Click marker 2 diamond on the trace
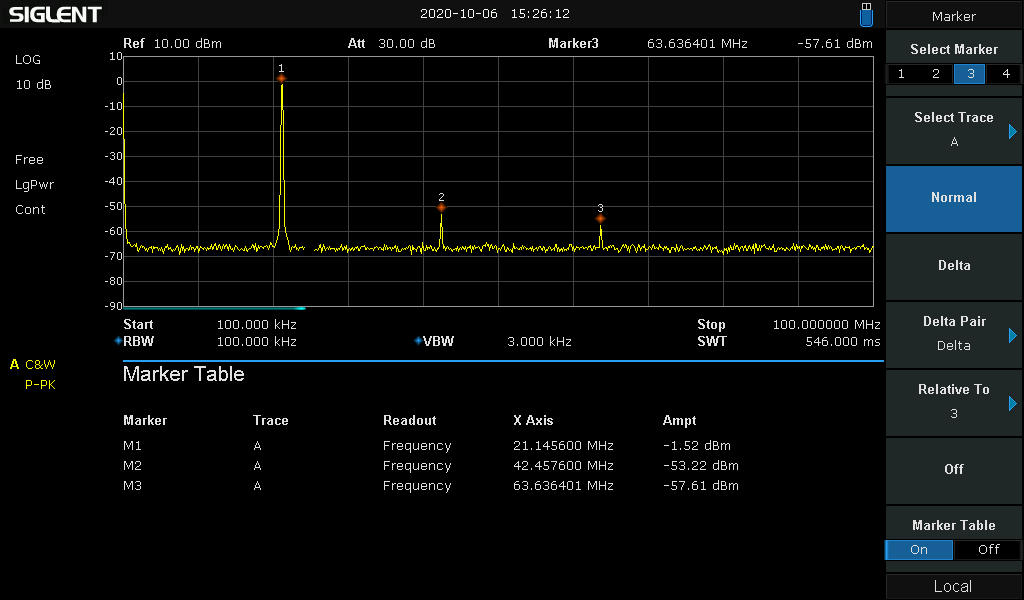1024x600 pixels. click(441, 208)
